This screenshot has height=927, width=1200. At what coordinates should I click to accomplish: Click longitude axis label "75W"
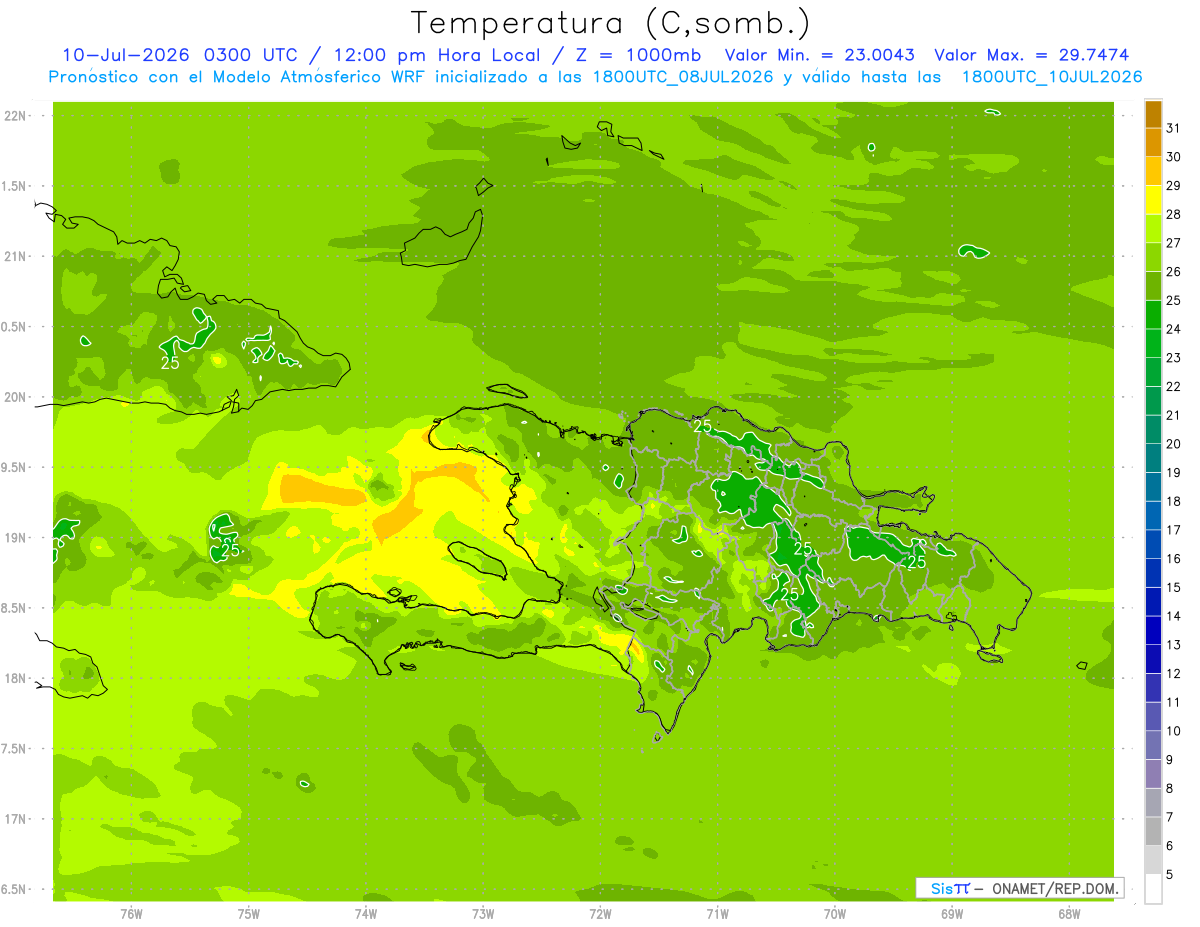pos(249,913)
